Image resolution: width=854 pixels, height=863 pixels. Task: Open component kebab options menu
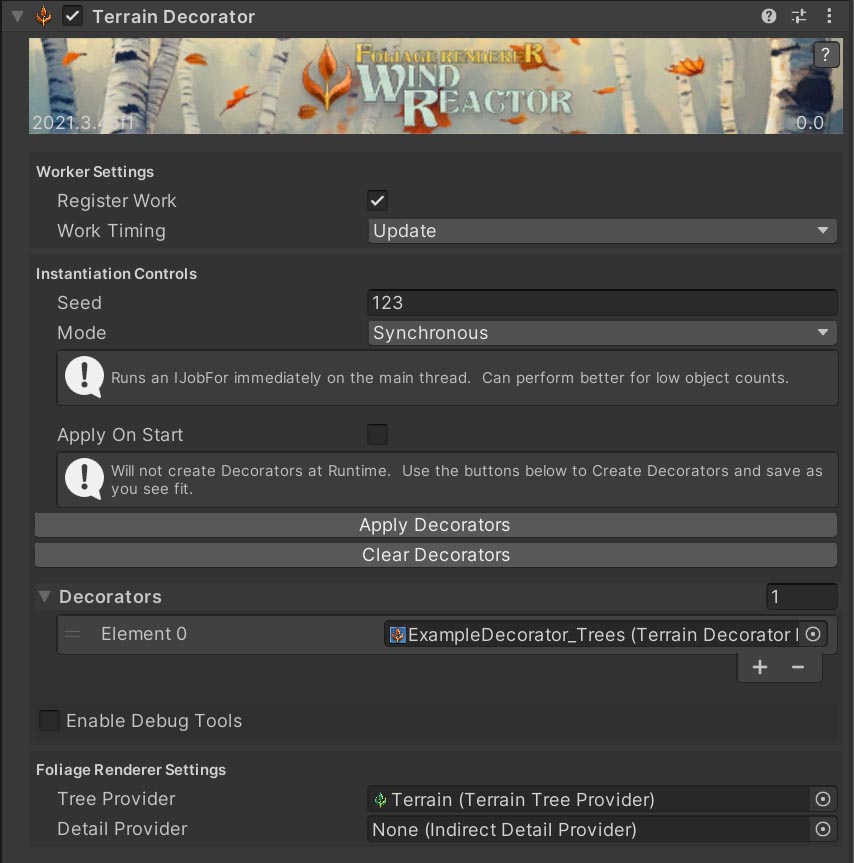(829, 16)
